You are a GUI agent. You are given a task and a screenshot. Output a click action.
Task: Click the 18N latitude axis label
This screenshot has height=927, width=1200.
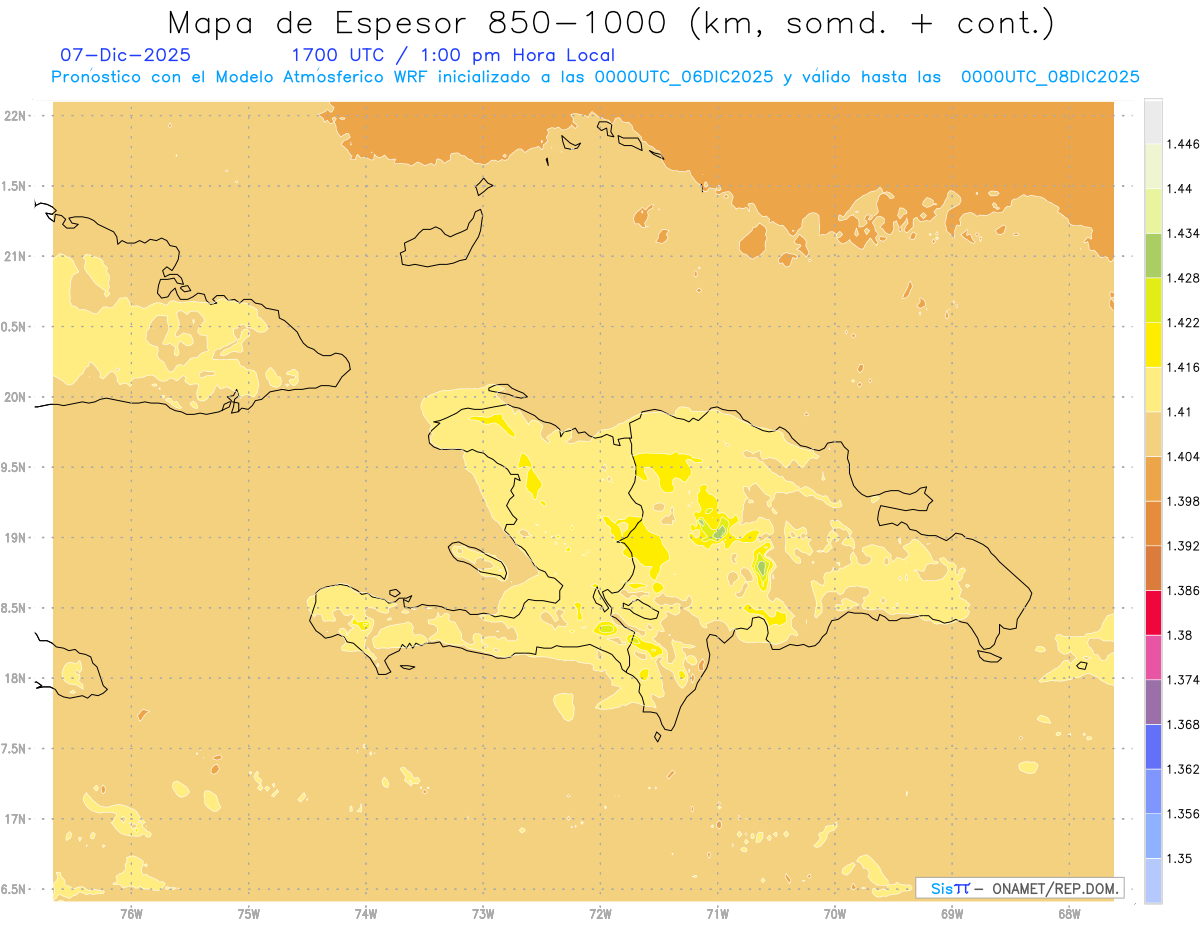[x=16, y=678]
